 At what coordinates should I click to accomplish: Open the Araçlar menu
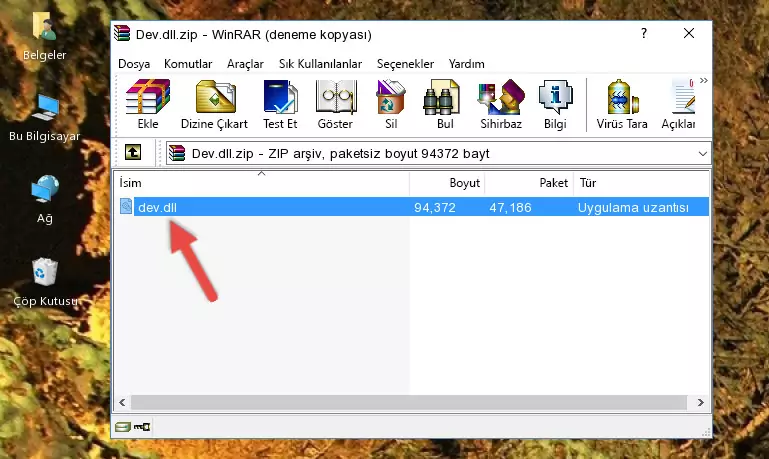pos(245,64)
